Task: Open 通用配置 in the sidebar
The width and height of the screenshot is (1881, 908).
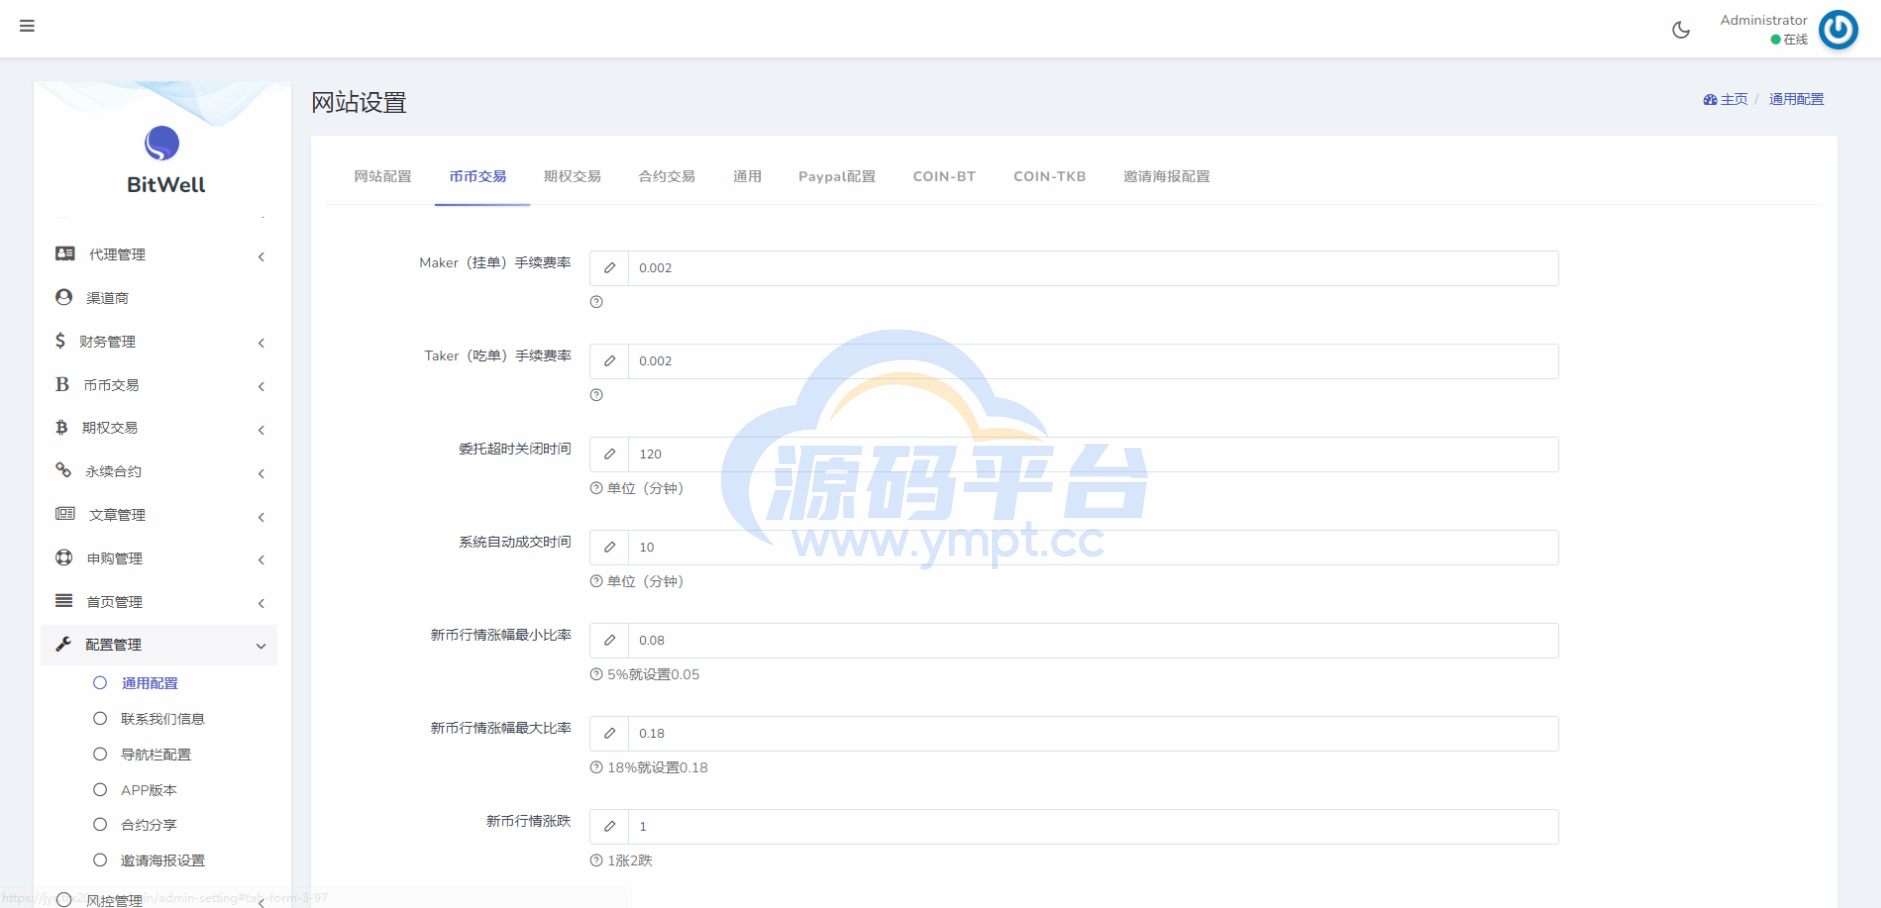Action: 150,683
